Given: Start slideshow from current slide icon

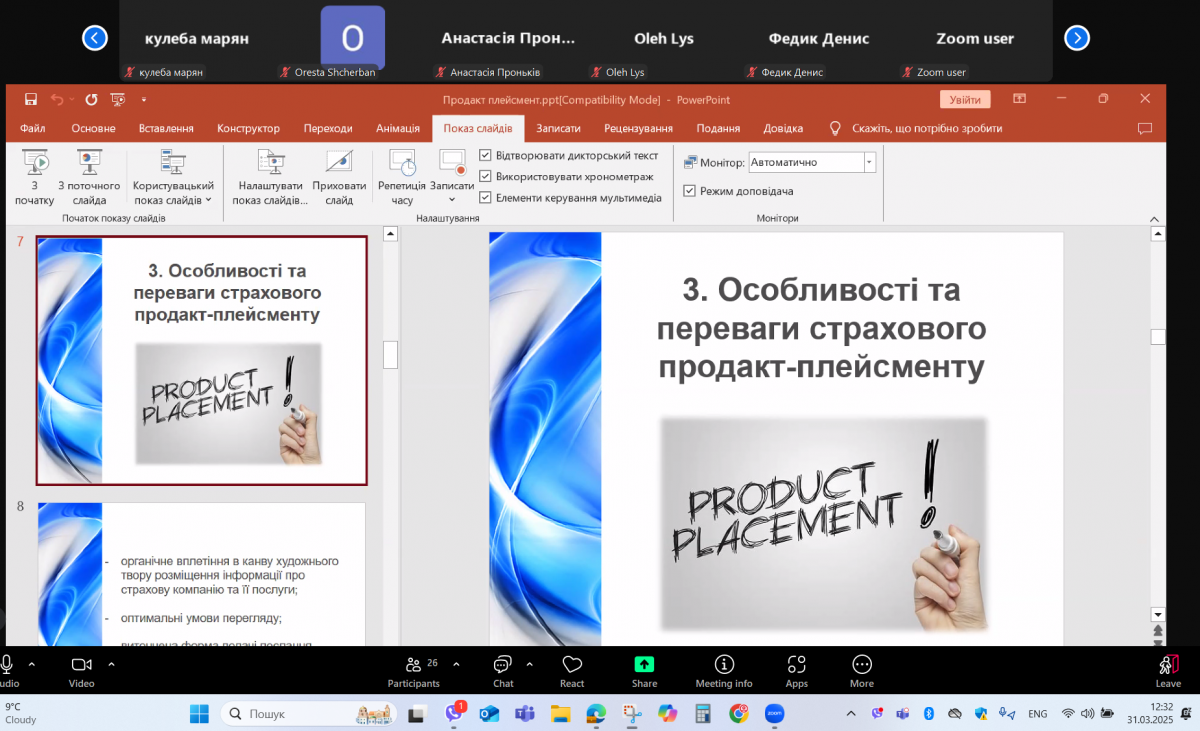Looking at the screenshot, I should click(x=89, y=162).
